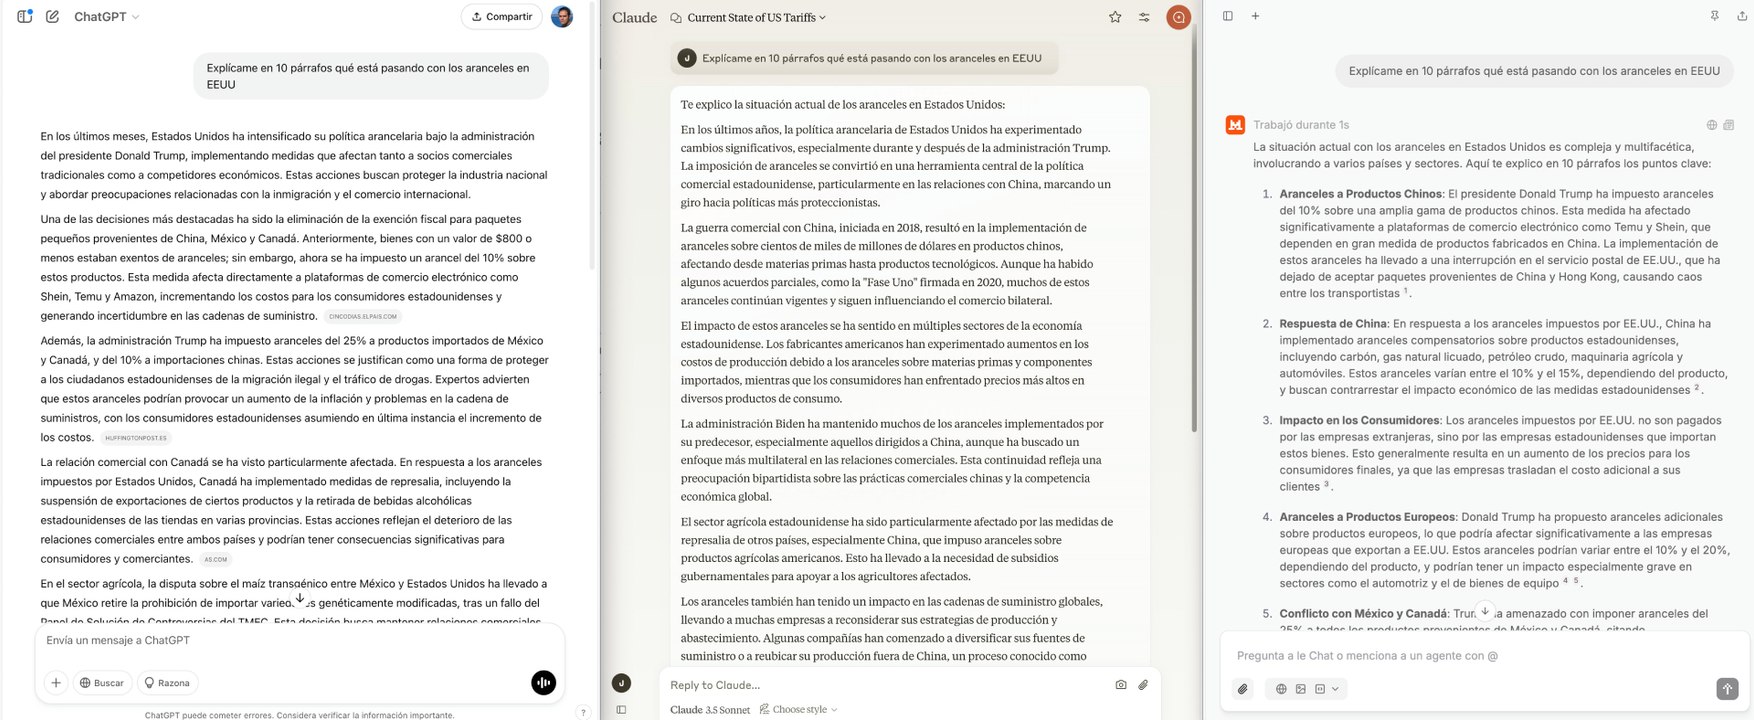Start ChatGPT voice mode
Screen dimensions: 1754x720
[543, 683]
